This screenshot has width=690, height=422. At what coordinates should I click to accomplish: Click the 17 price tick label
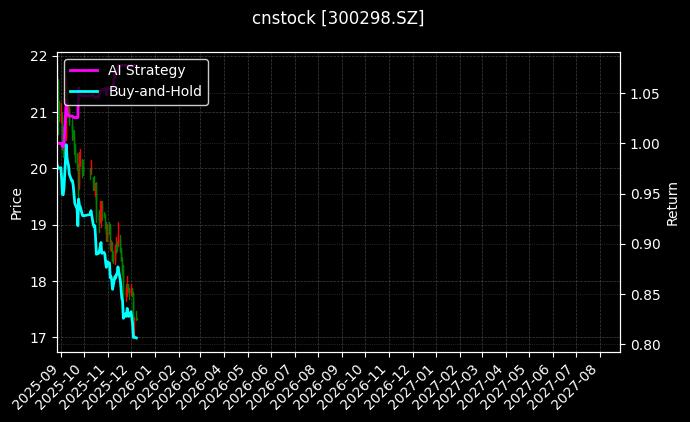click(38, 338)
